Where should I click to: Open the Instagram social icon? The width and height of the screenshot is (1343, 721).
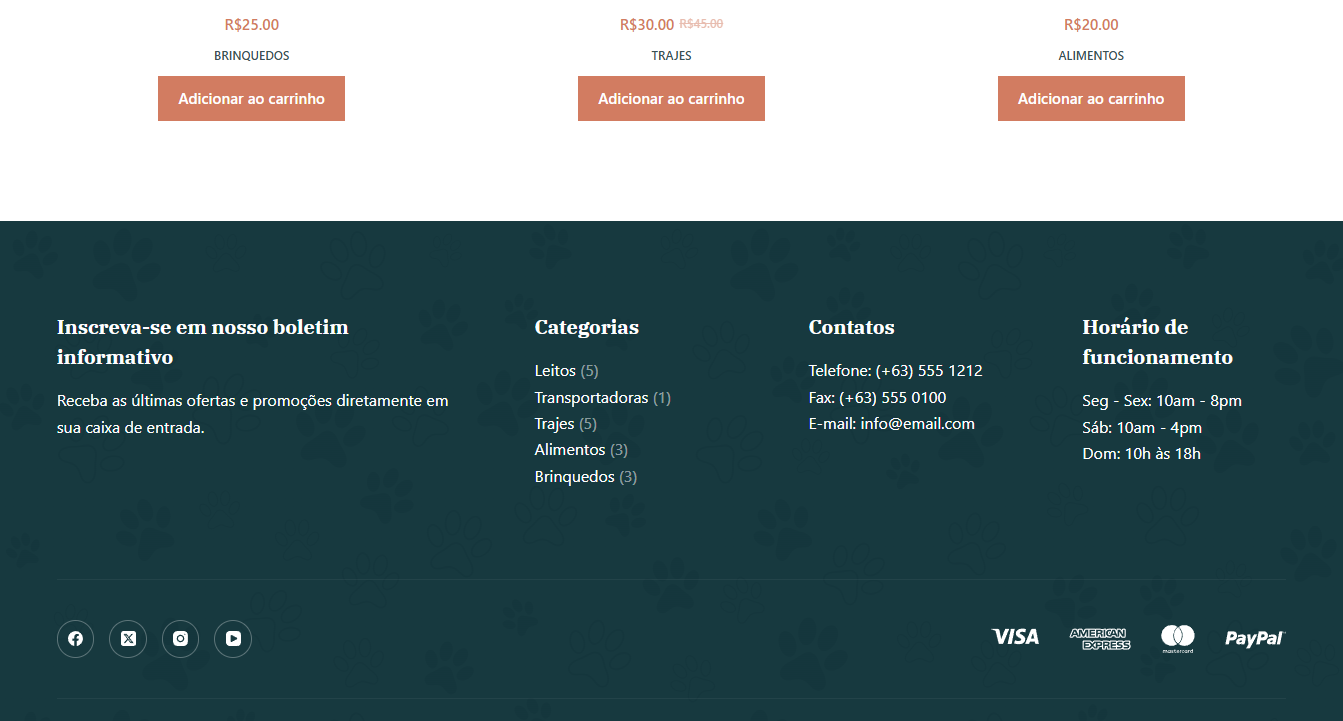[x=180, y=639]
